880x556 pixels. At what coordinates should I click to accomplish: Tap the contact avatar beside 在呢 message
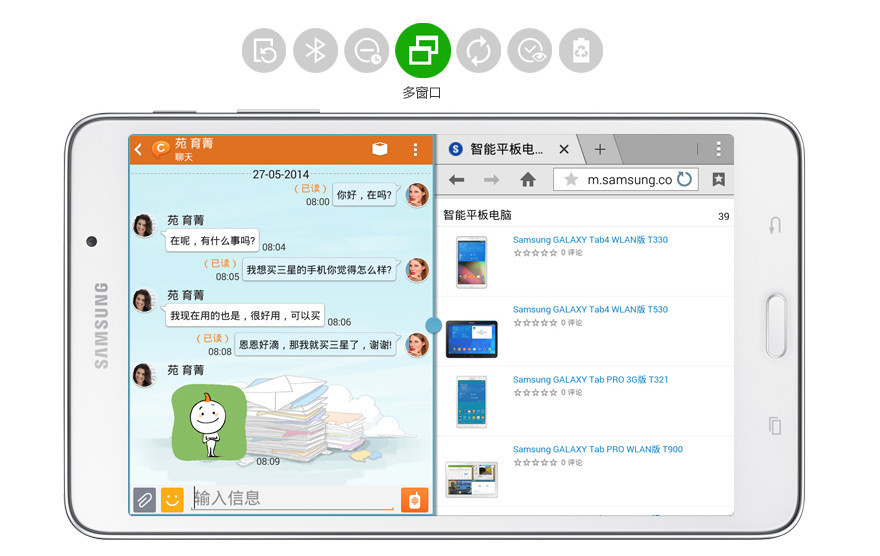(x=144, y=226)
